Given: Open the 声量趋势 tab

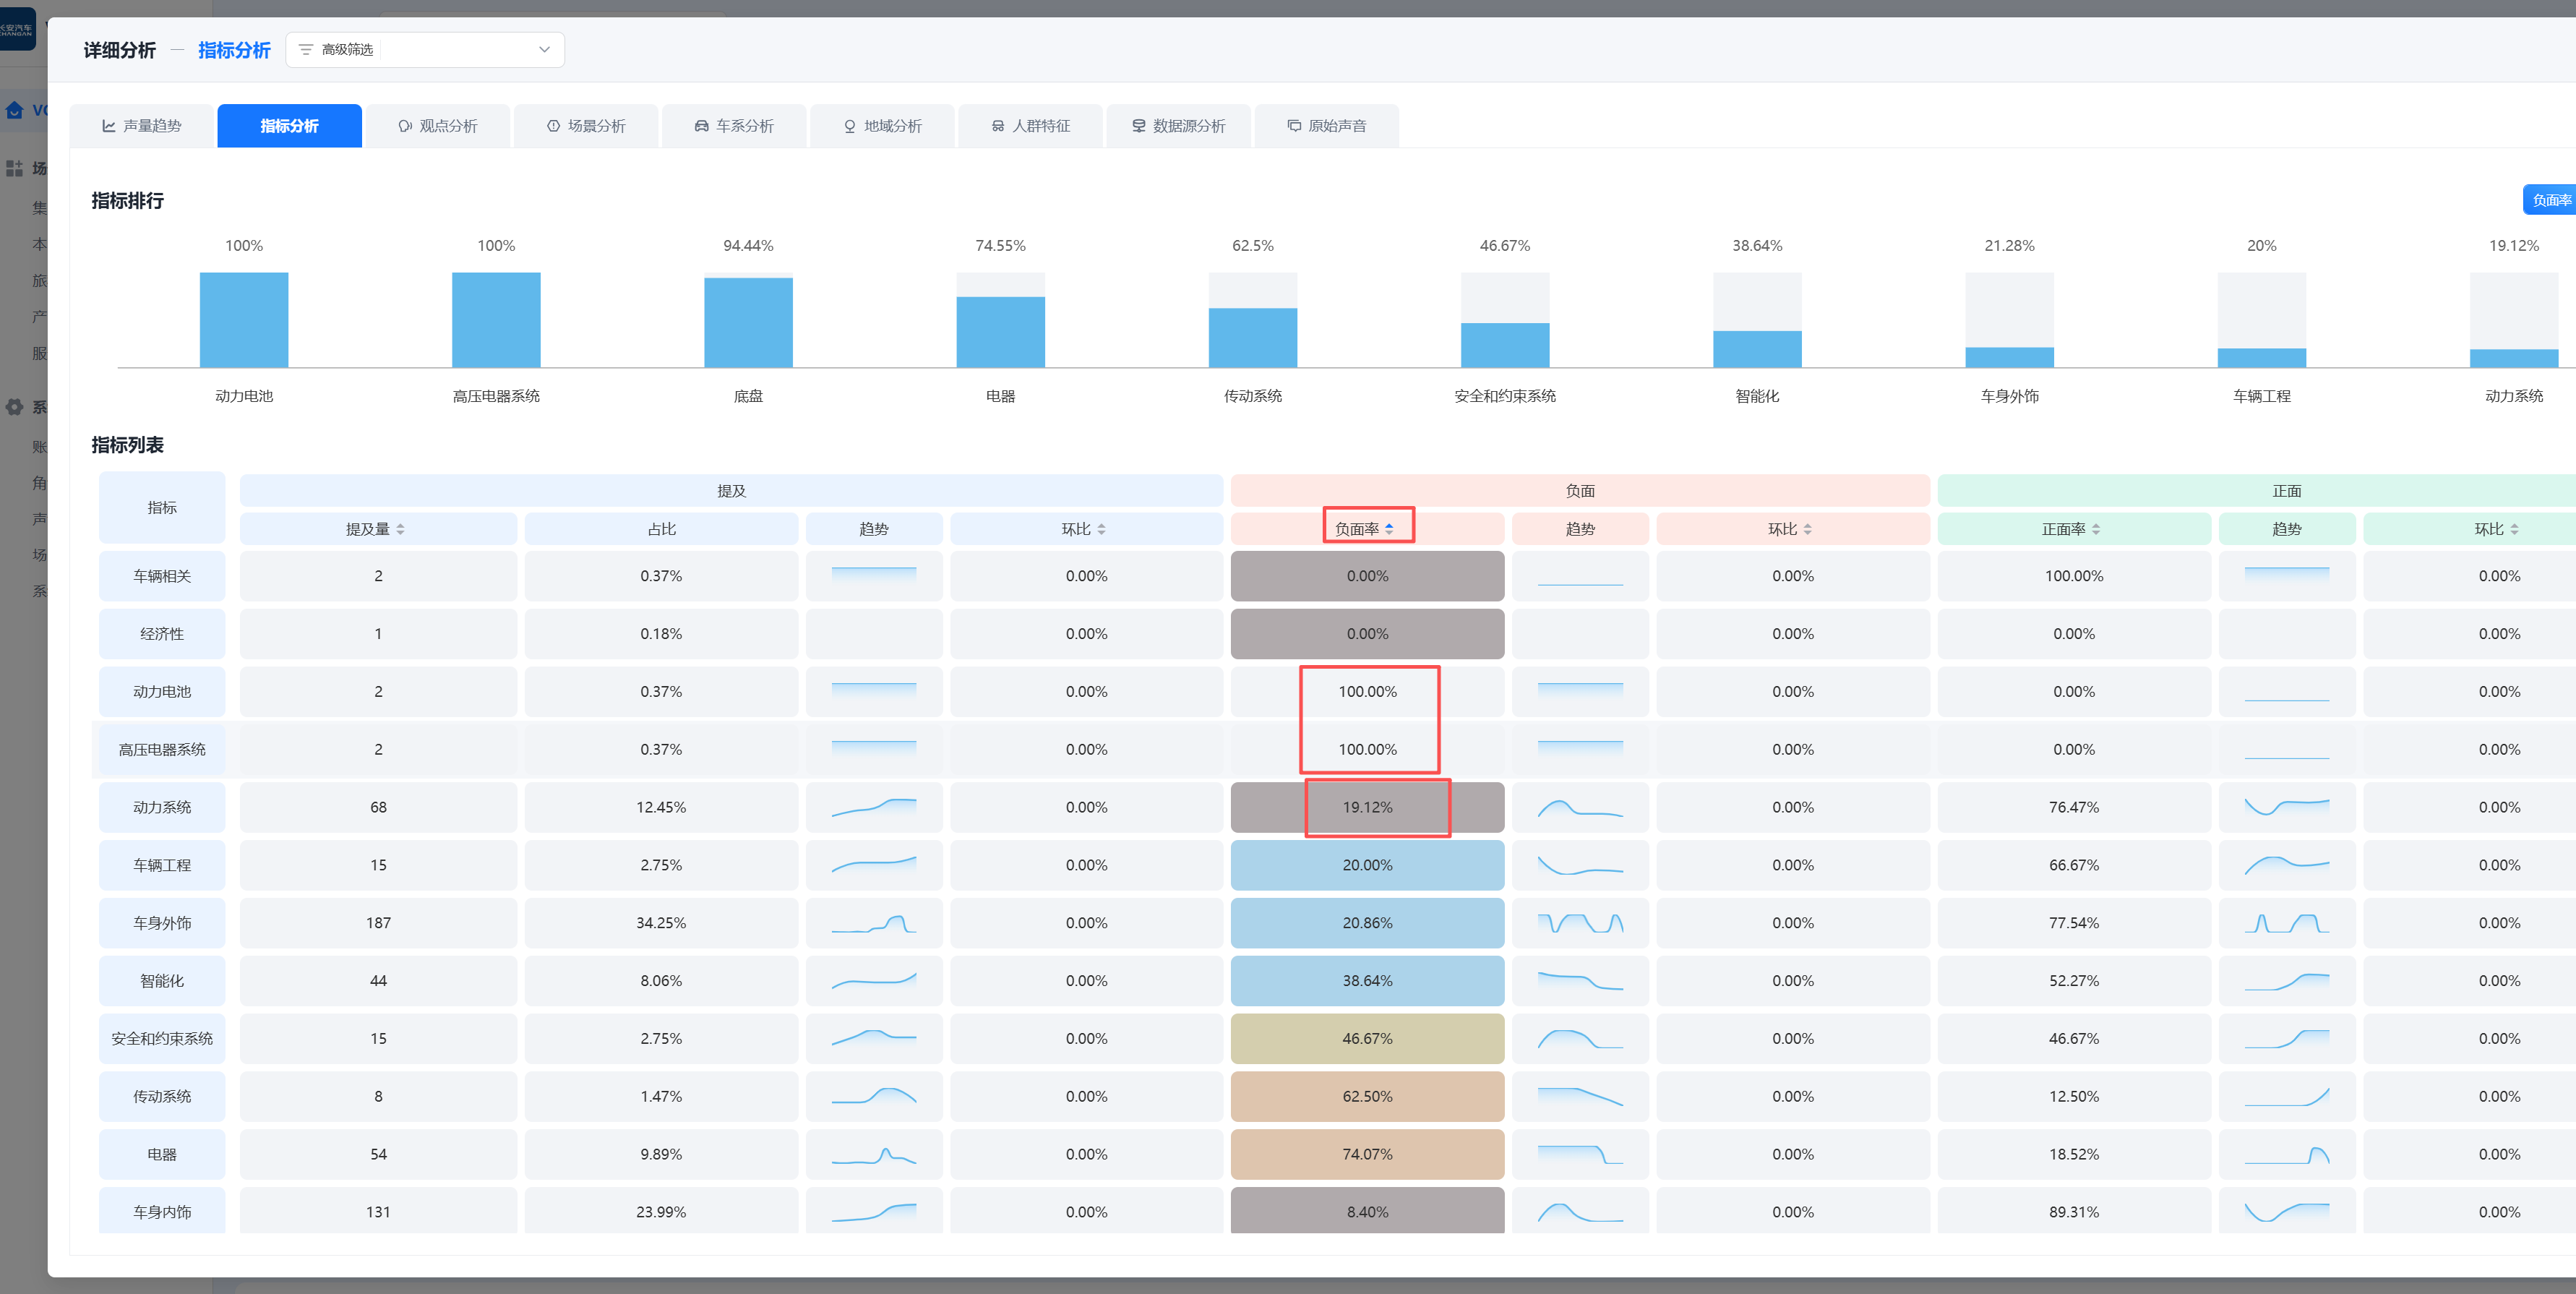Looking at the screenshot, I should point(142,126).
